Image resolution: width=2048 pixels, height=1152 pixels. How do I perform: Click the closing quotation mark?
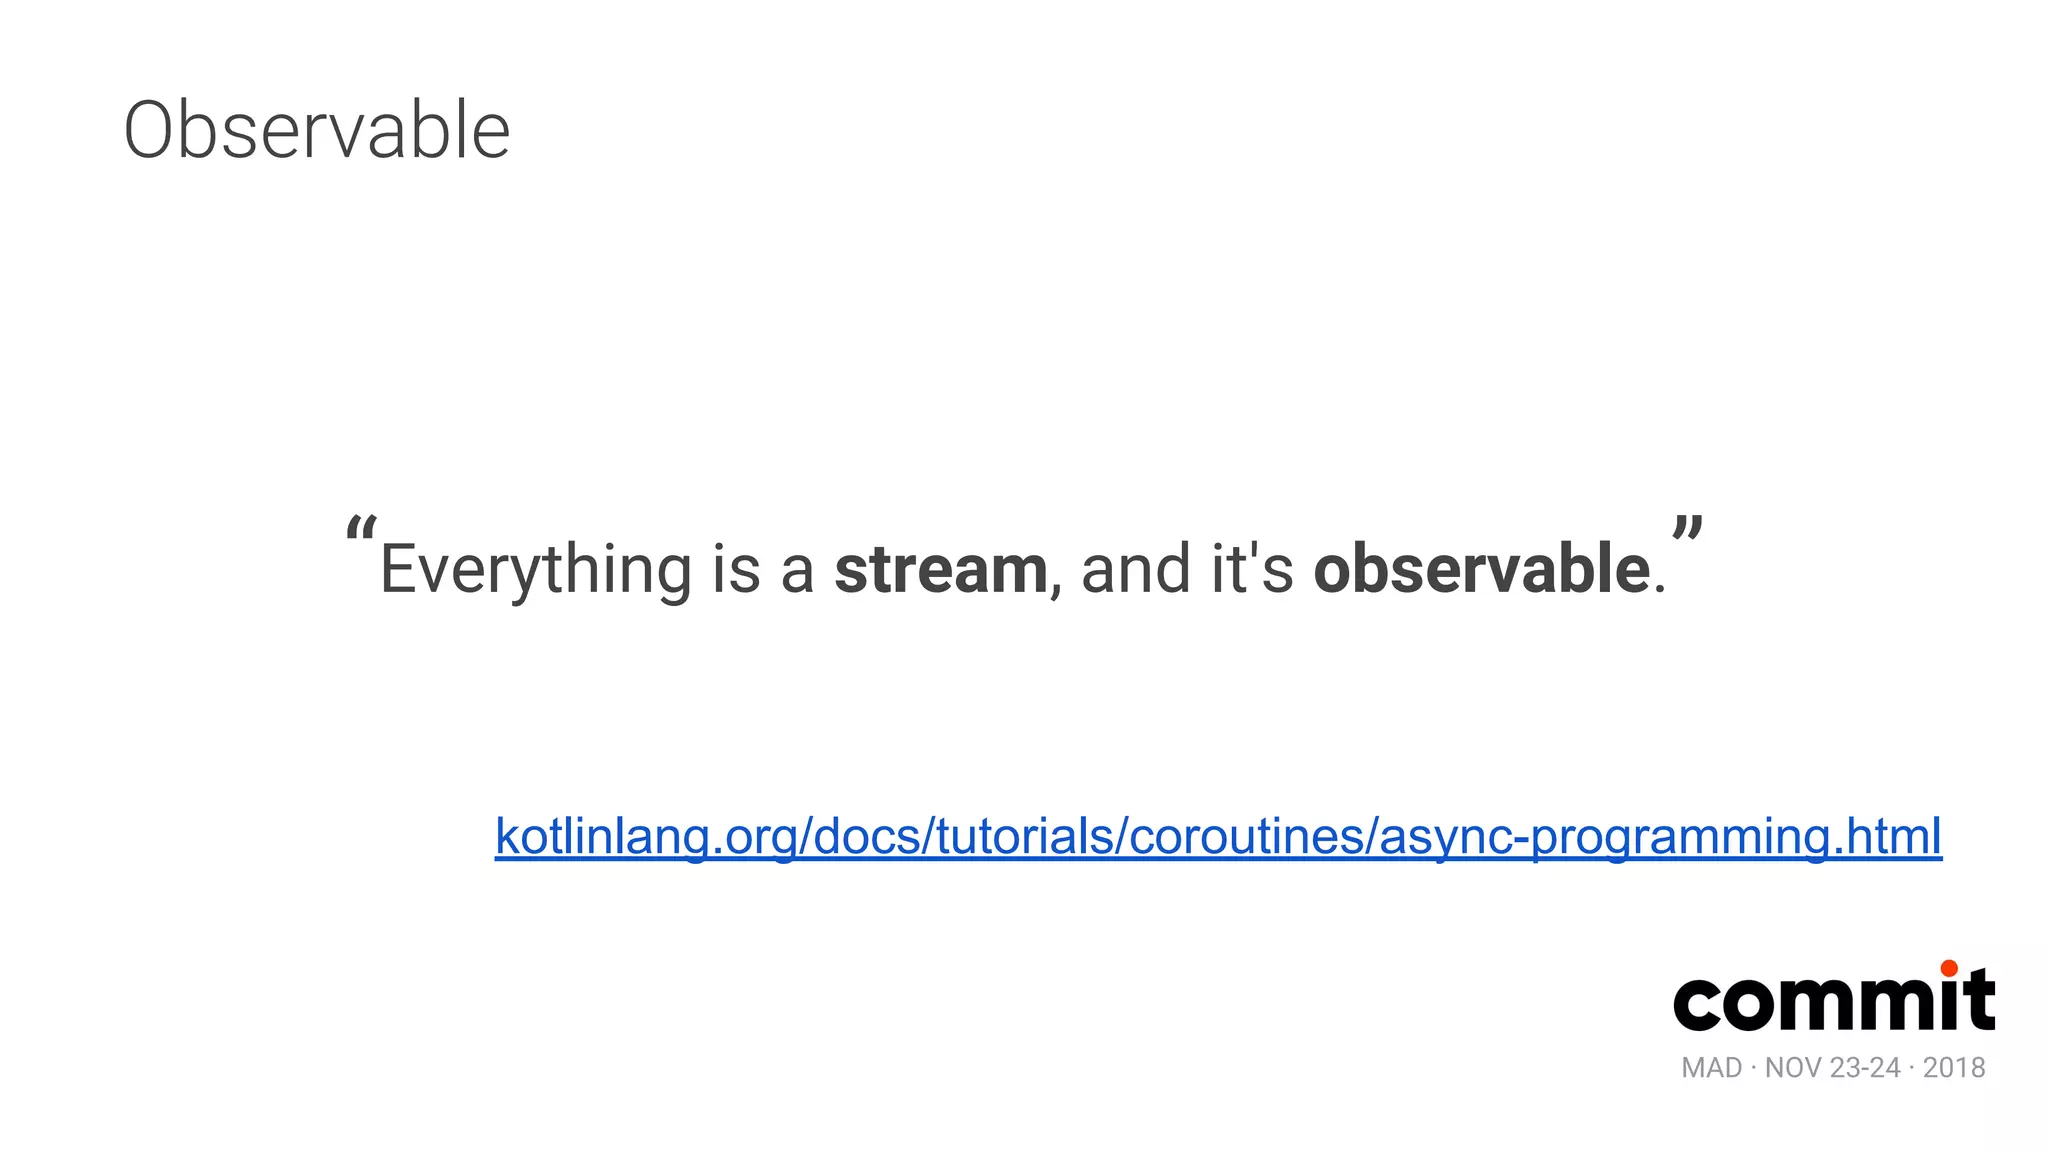pyautogui.click(x=1687, y=528)
